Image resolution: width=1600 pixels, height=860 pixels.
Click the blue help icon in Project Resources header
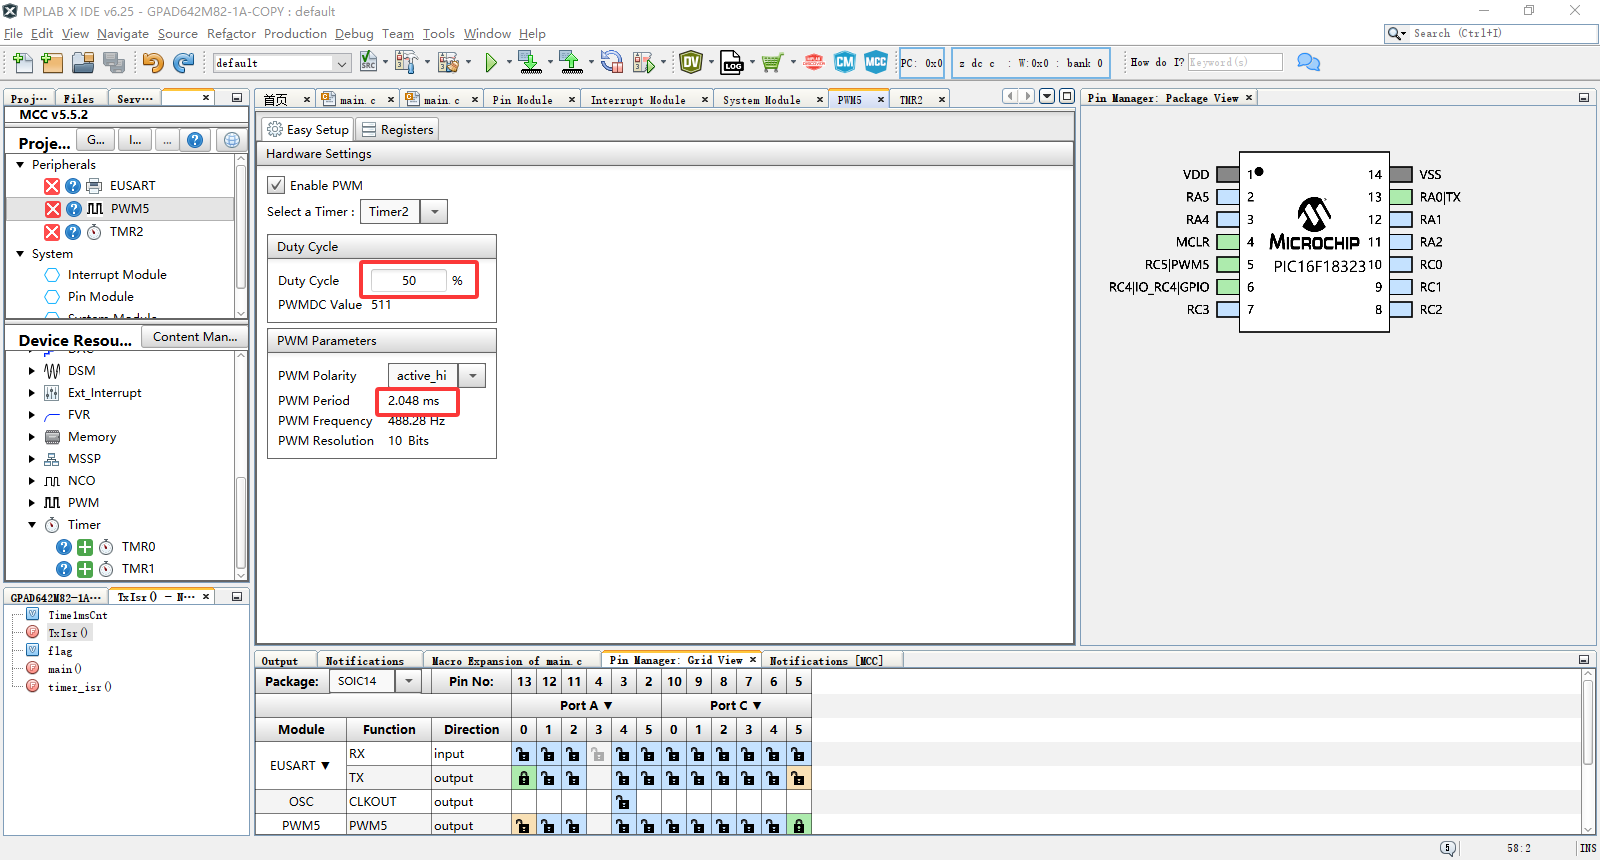coord(195,140)
